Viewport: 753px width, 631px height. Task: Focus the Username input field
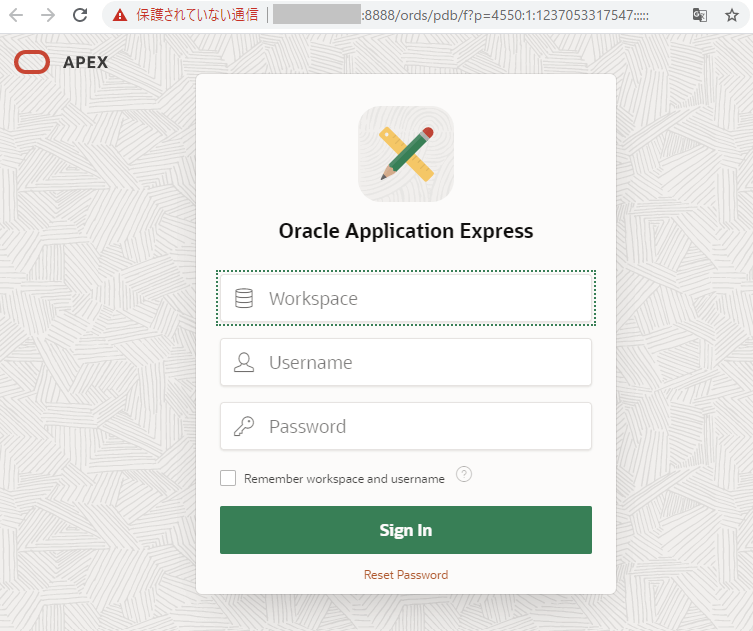tap(406, 362)
